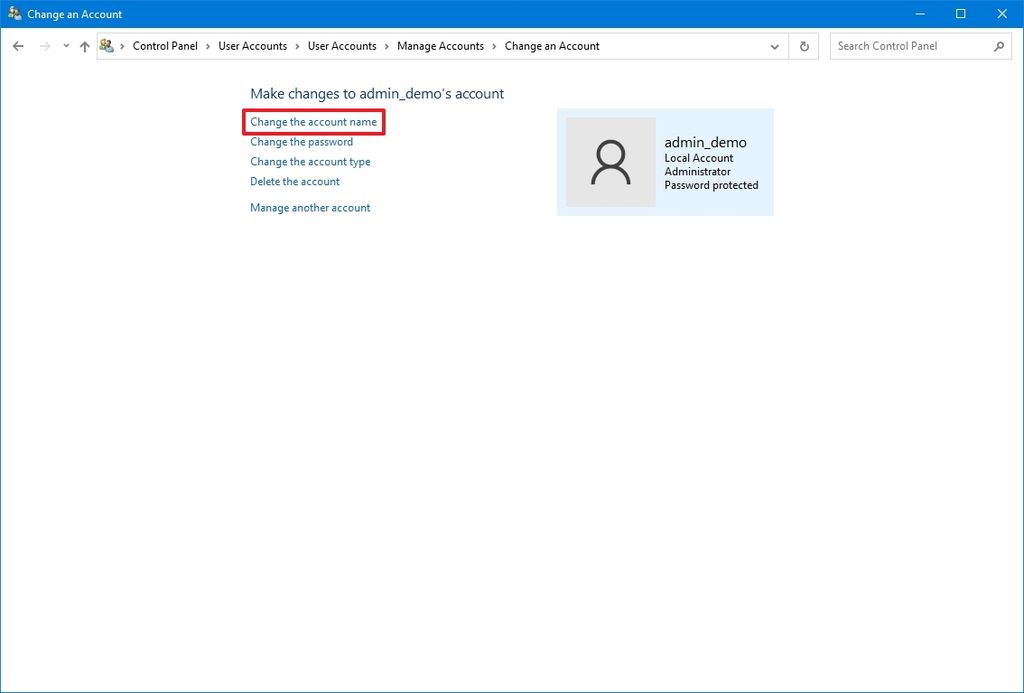1024x693 pixels.
Task: Select Change the account name
Action: tap(313, 121)
